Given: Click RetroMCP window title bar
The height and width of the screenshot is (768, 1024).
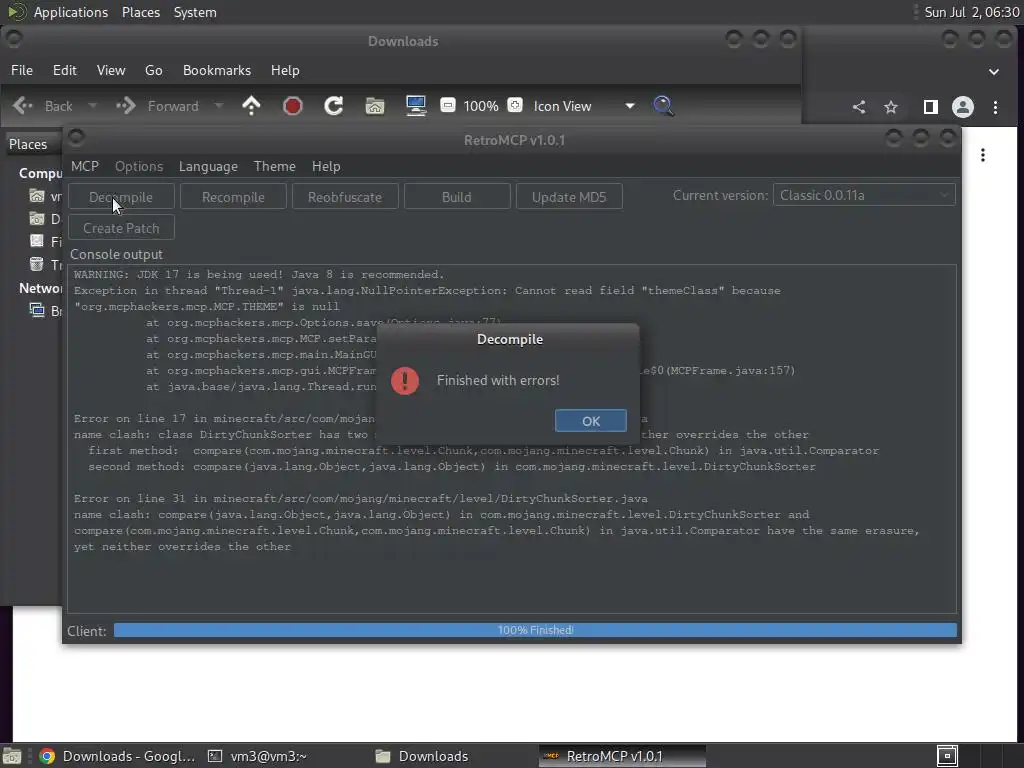Looking at the screenshot, I should coord(514,140).
